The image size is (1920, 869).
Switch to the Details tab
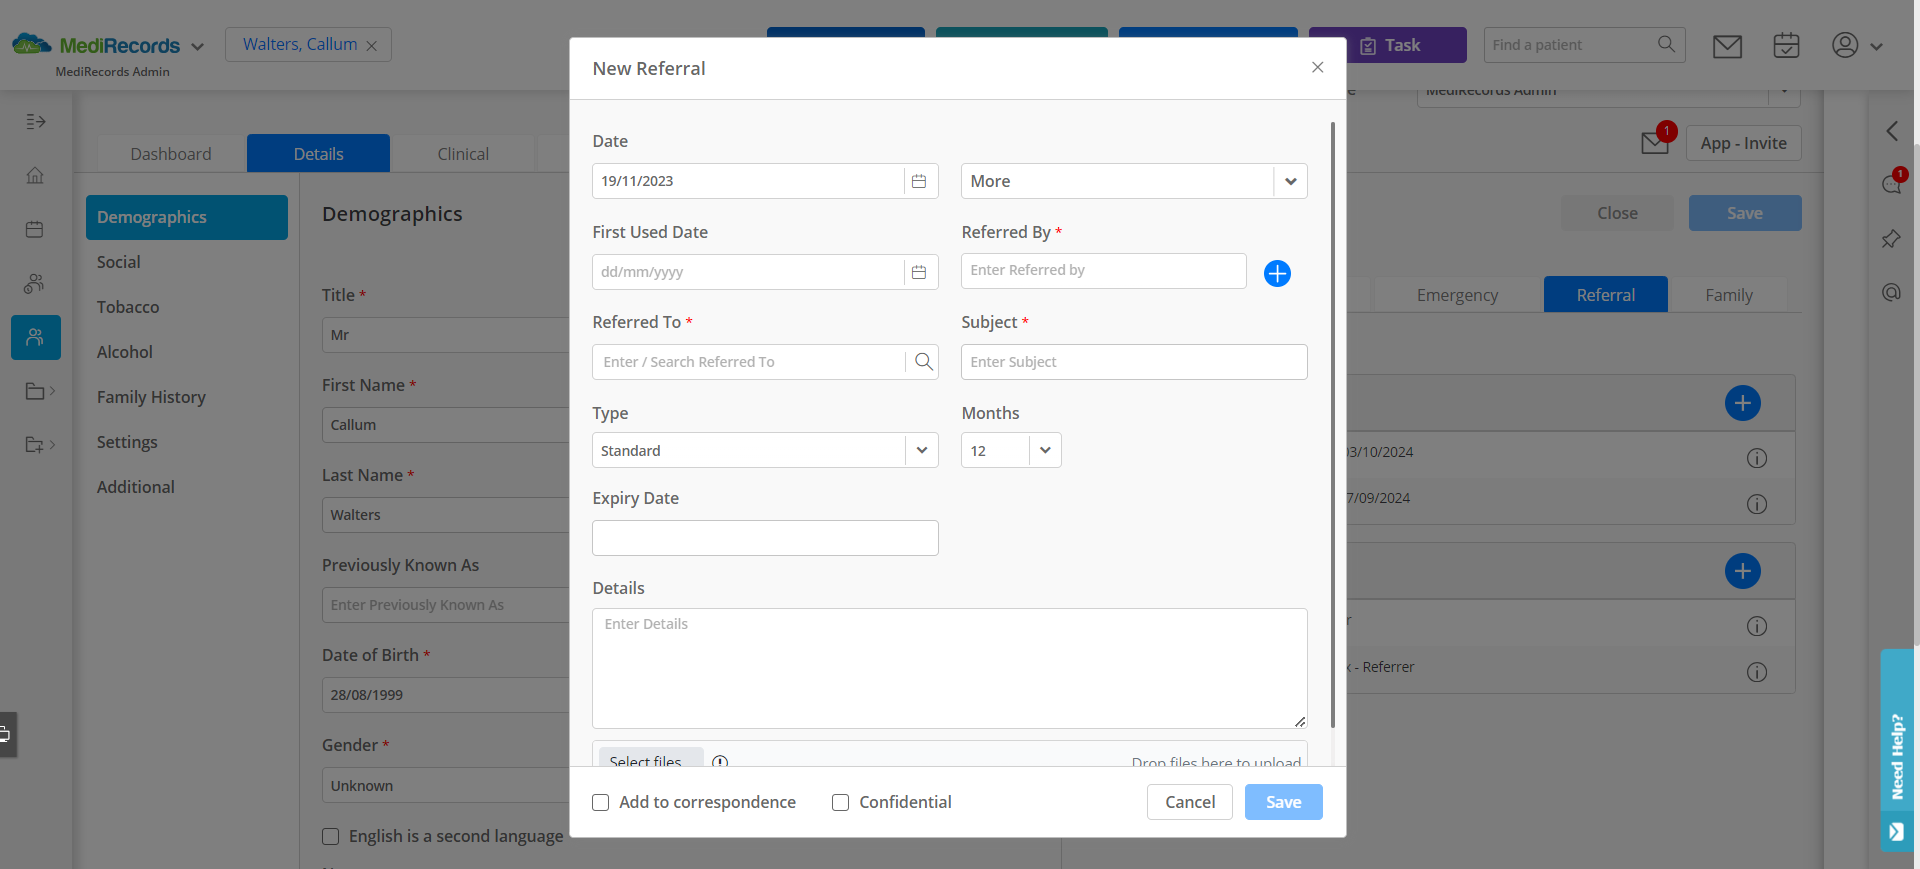point(318,154)
